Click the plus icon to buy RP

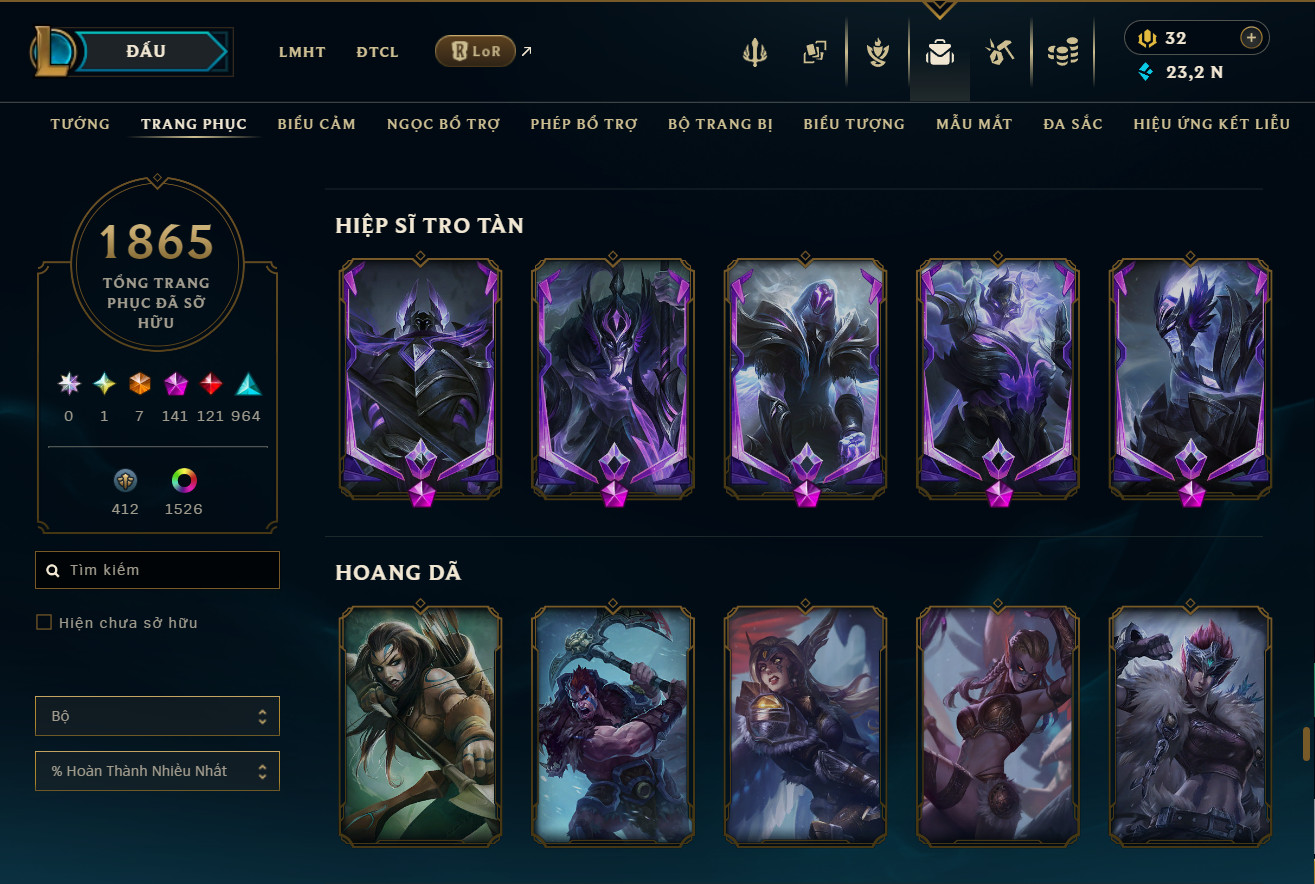(1250, 38)
